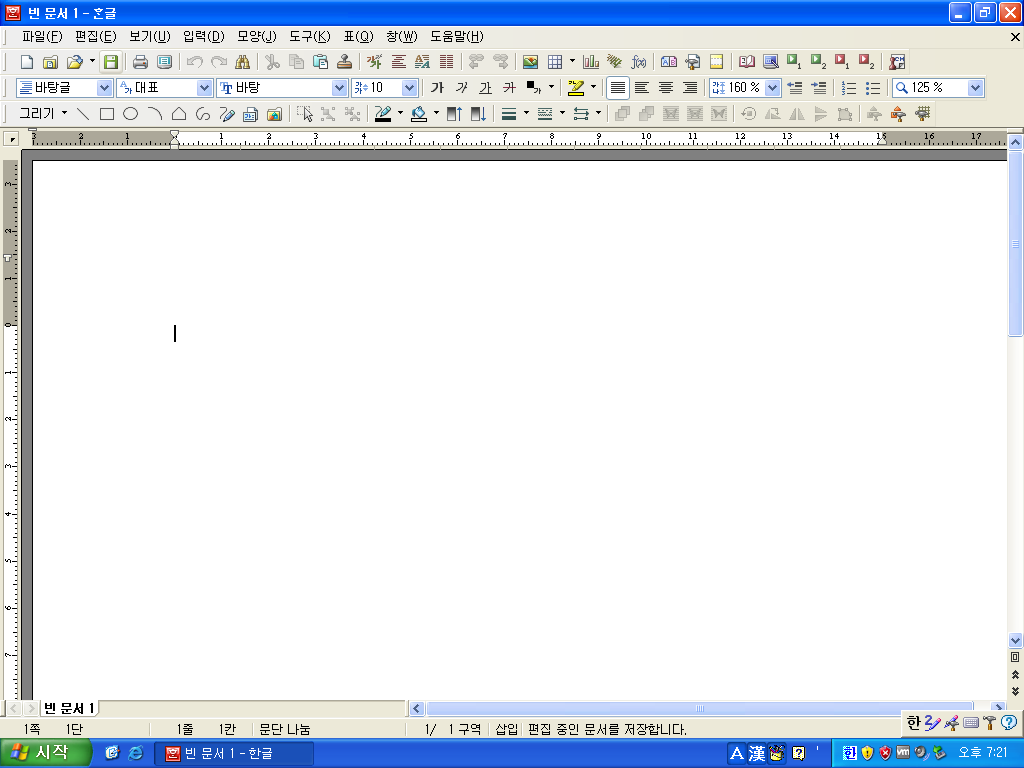Screen dimensions: 1024x768
Task: Open the 대표 language dropdown
Action: coord(204,88)
